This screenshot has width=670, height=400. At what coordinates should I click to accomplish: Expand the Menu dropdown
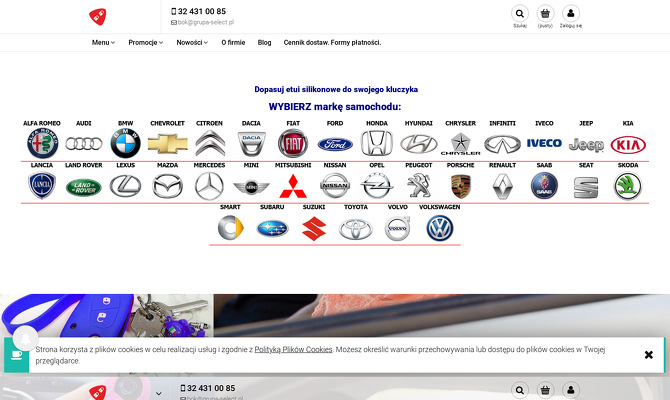click(103, 42)
